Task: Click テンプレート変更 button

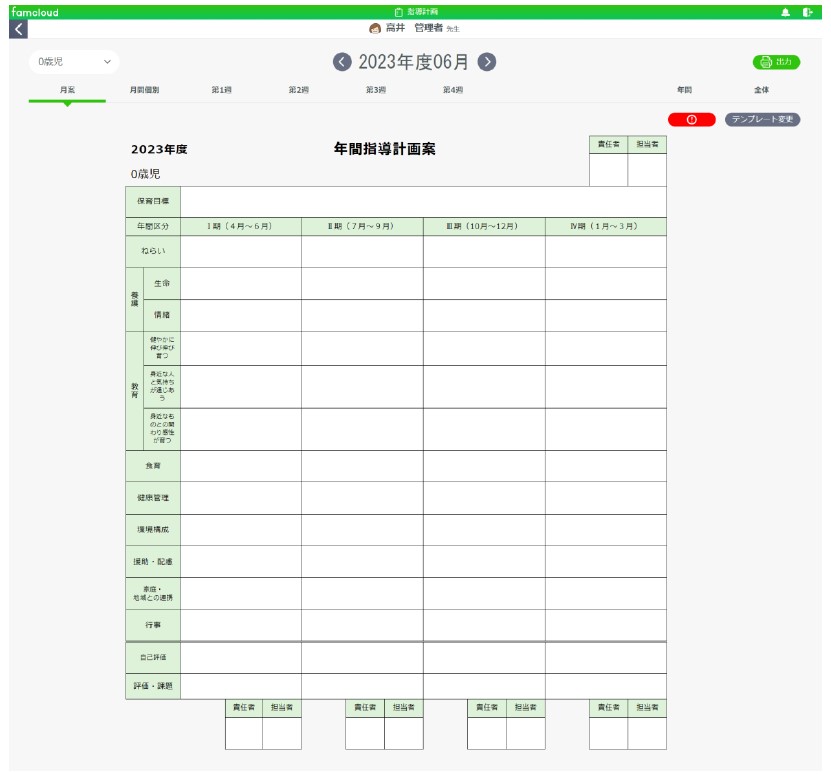Action: pos(762,120)
